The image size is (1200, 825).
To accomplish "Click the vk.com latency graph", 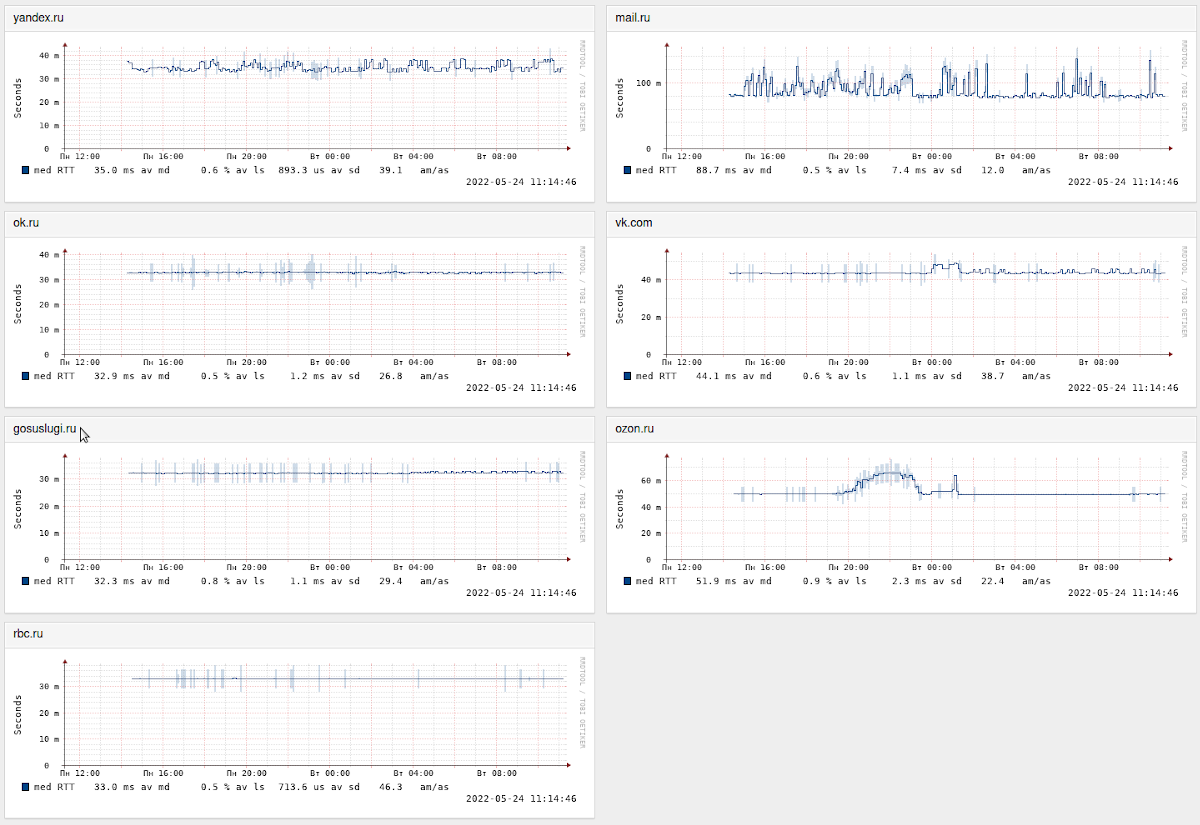I will coord(902,319).
